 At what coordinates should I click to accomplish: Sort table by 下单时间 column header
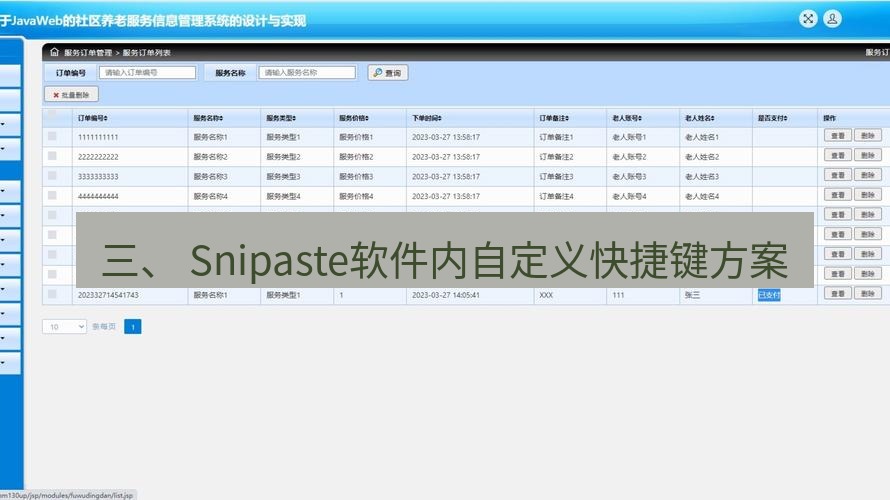click(427, 118)
